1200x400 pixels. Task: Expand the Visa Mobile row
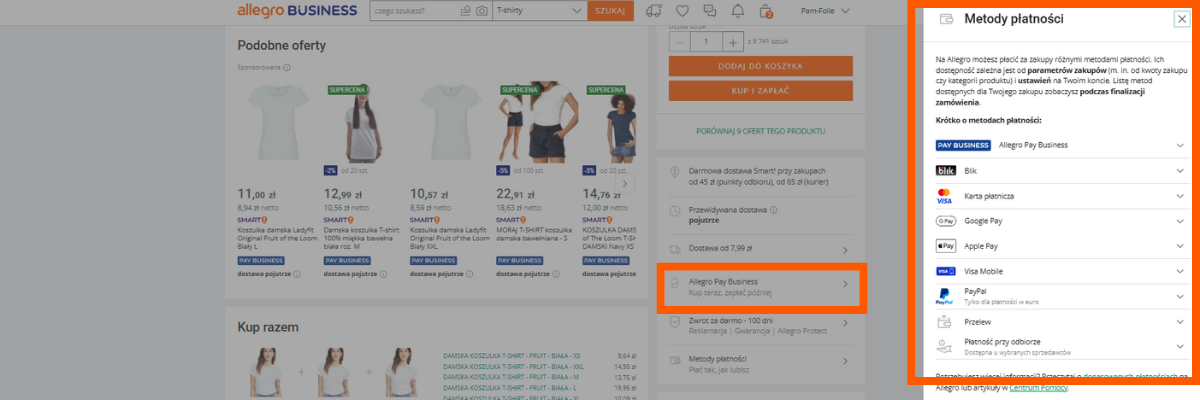1061,271
